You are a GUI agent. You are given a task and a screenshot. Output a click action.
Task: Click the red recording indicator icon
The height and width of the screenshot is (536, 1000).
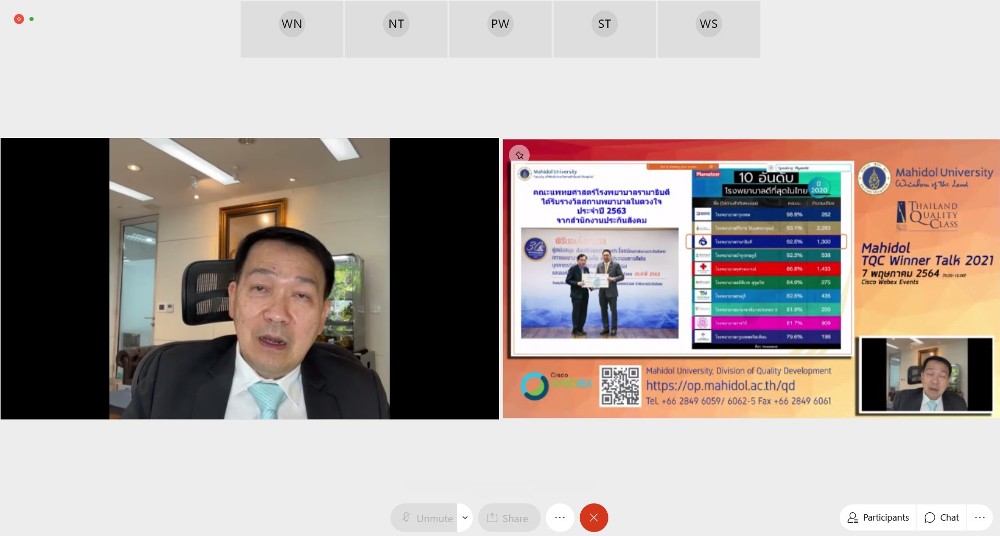pos(19,19)
